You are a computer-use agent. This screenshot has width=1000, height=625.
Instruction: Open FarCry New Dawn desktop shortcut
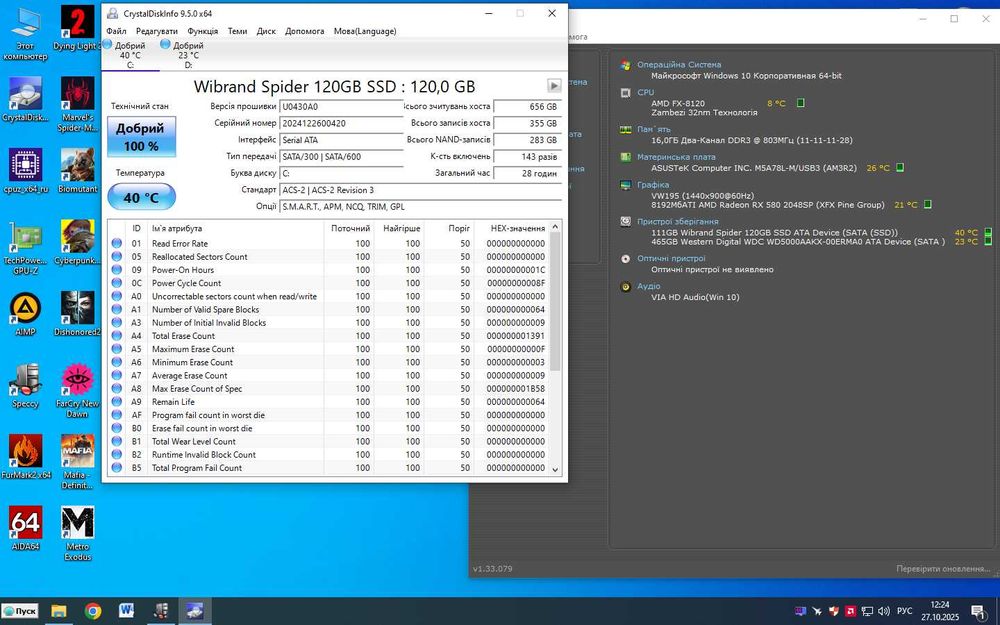click(77, 390)
